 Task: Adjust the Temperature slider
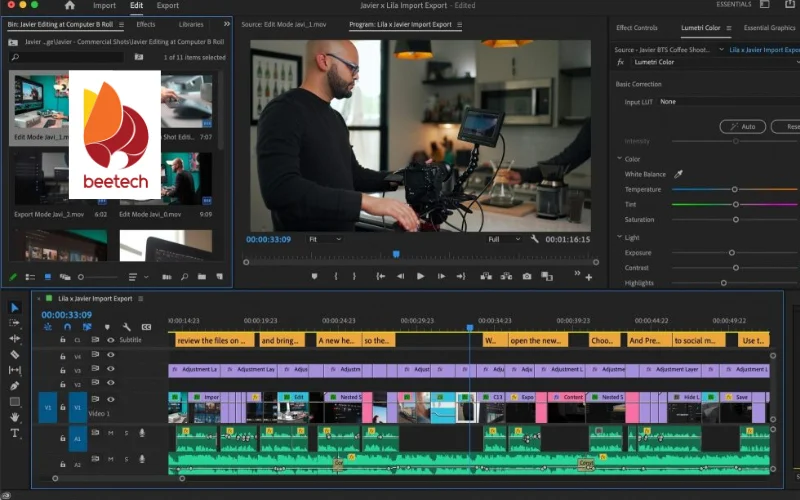(x=735, y=189)
